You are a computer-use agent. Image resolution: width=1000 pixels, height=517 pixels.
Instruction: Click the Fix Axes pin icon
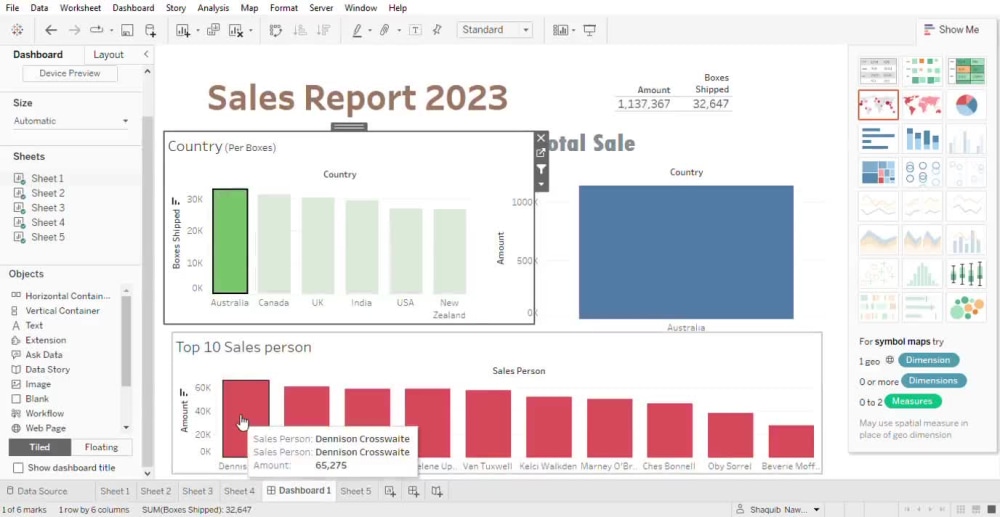[x=437, y=30]
